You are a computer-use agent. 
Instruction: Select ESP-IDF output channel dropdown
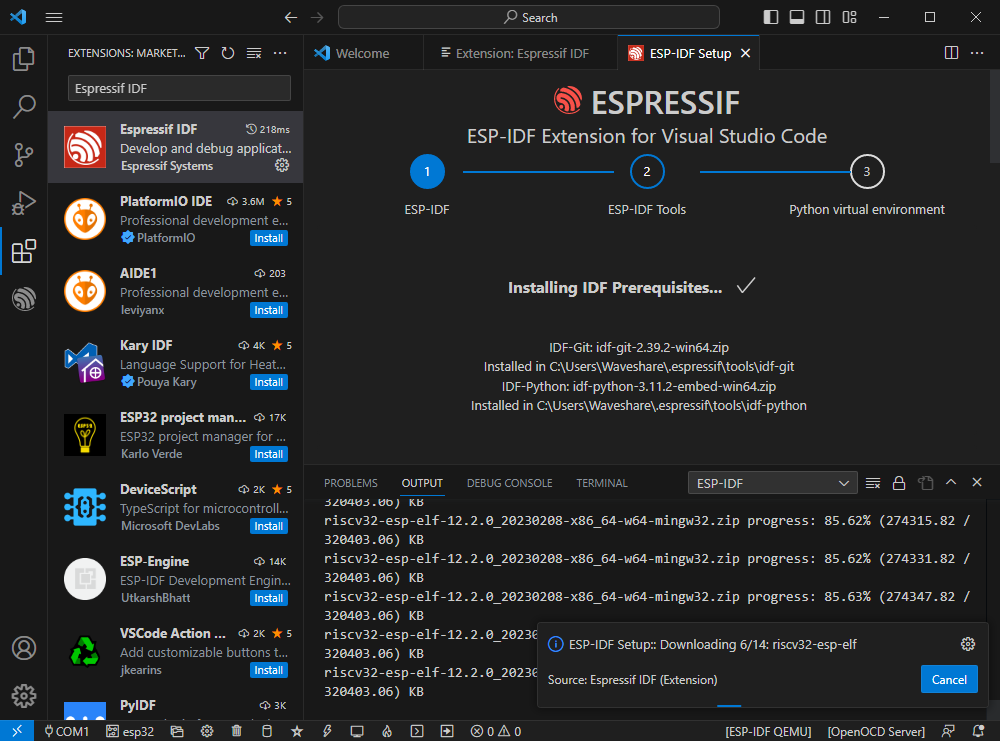772,483
